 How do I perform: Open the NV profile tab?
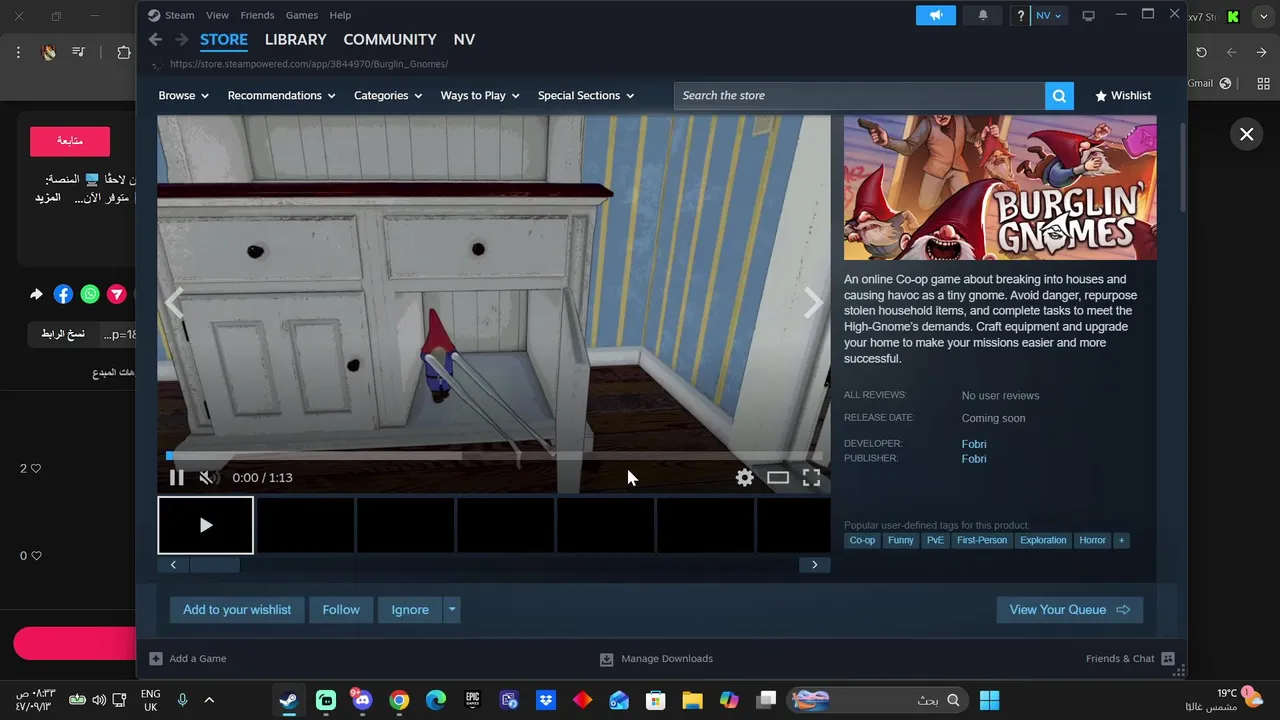pos(464,39)
